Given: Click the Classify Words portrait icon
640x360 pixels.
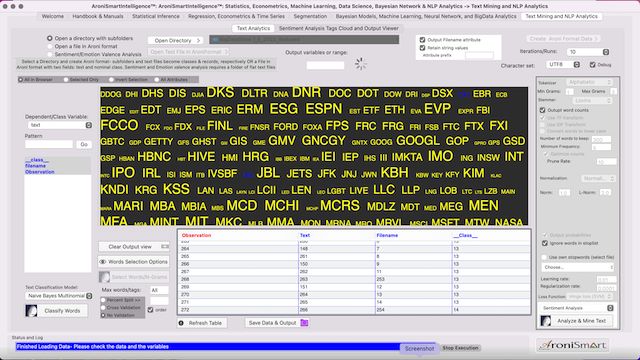Looking at the screenshot, I should [x=31, y=311].
